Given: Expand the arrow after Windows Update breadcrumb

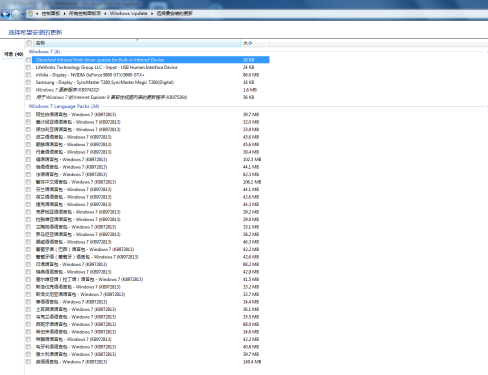Looking at the screenshot, I should pos(152,13).
